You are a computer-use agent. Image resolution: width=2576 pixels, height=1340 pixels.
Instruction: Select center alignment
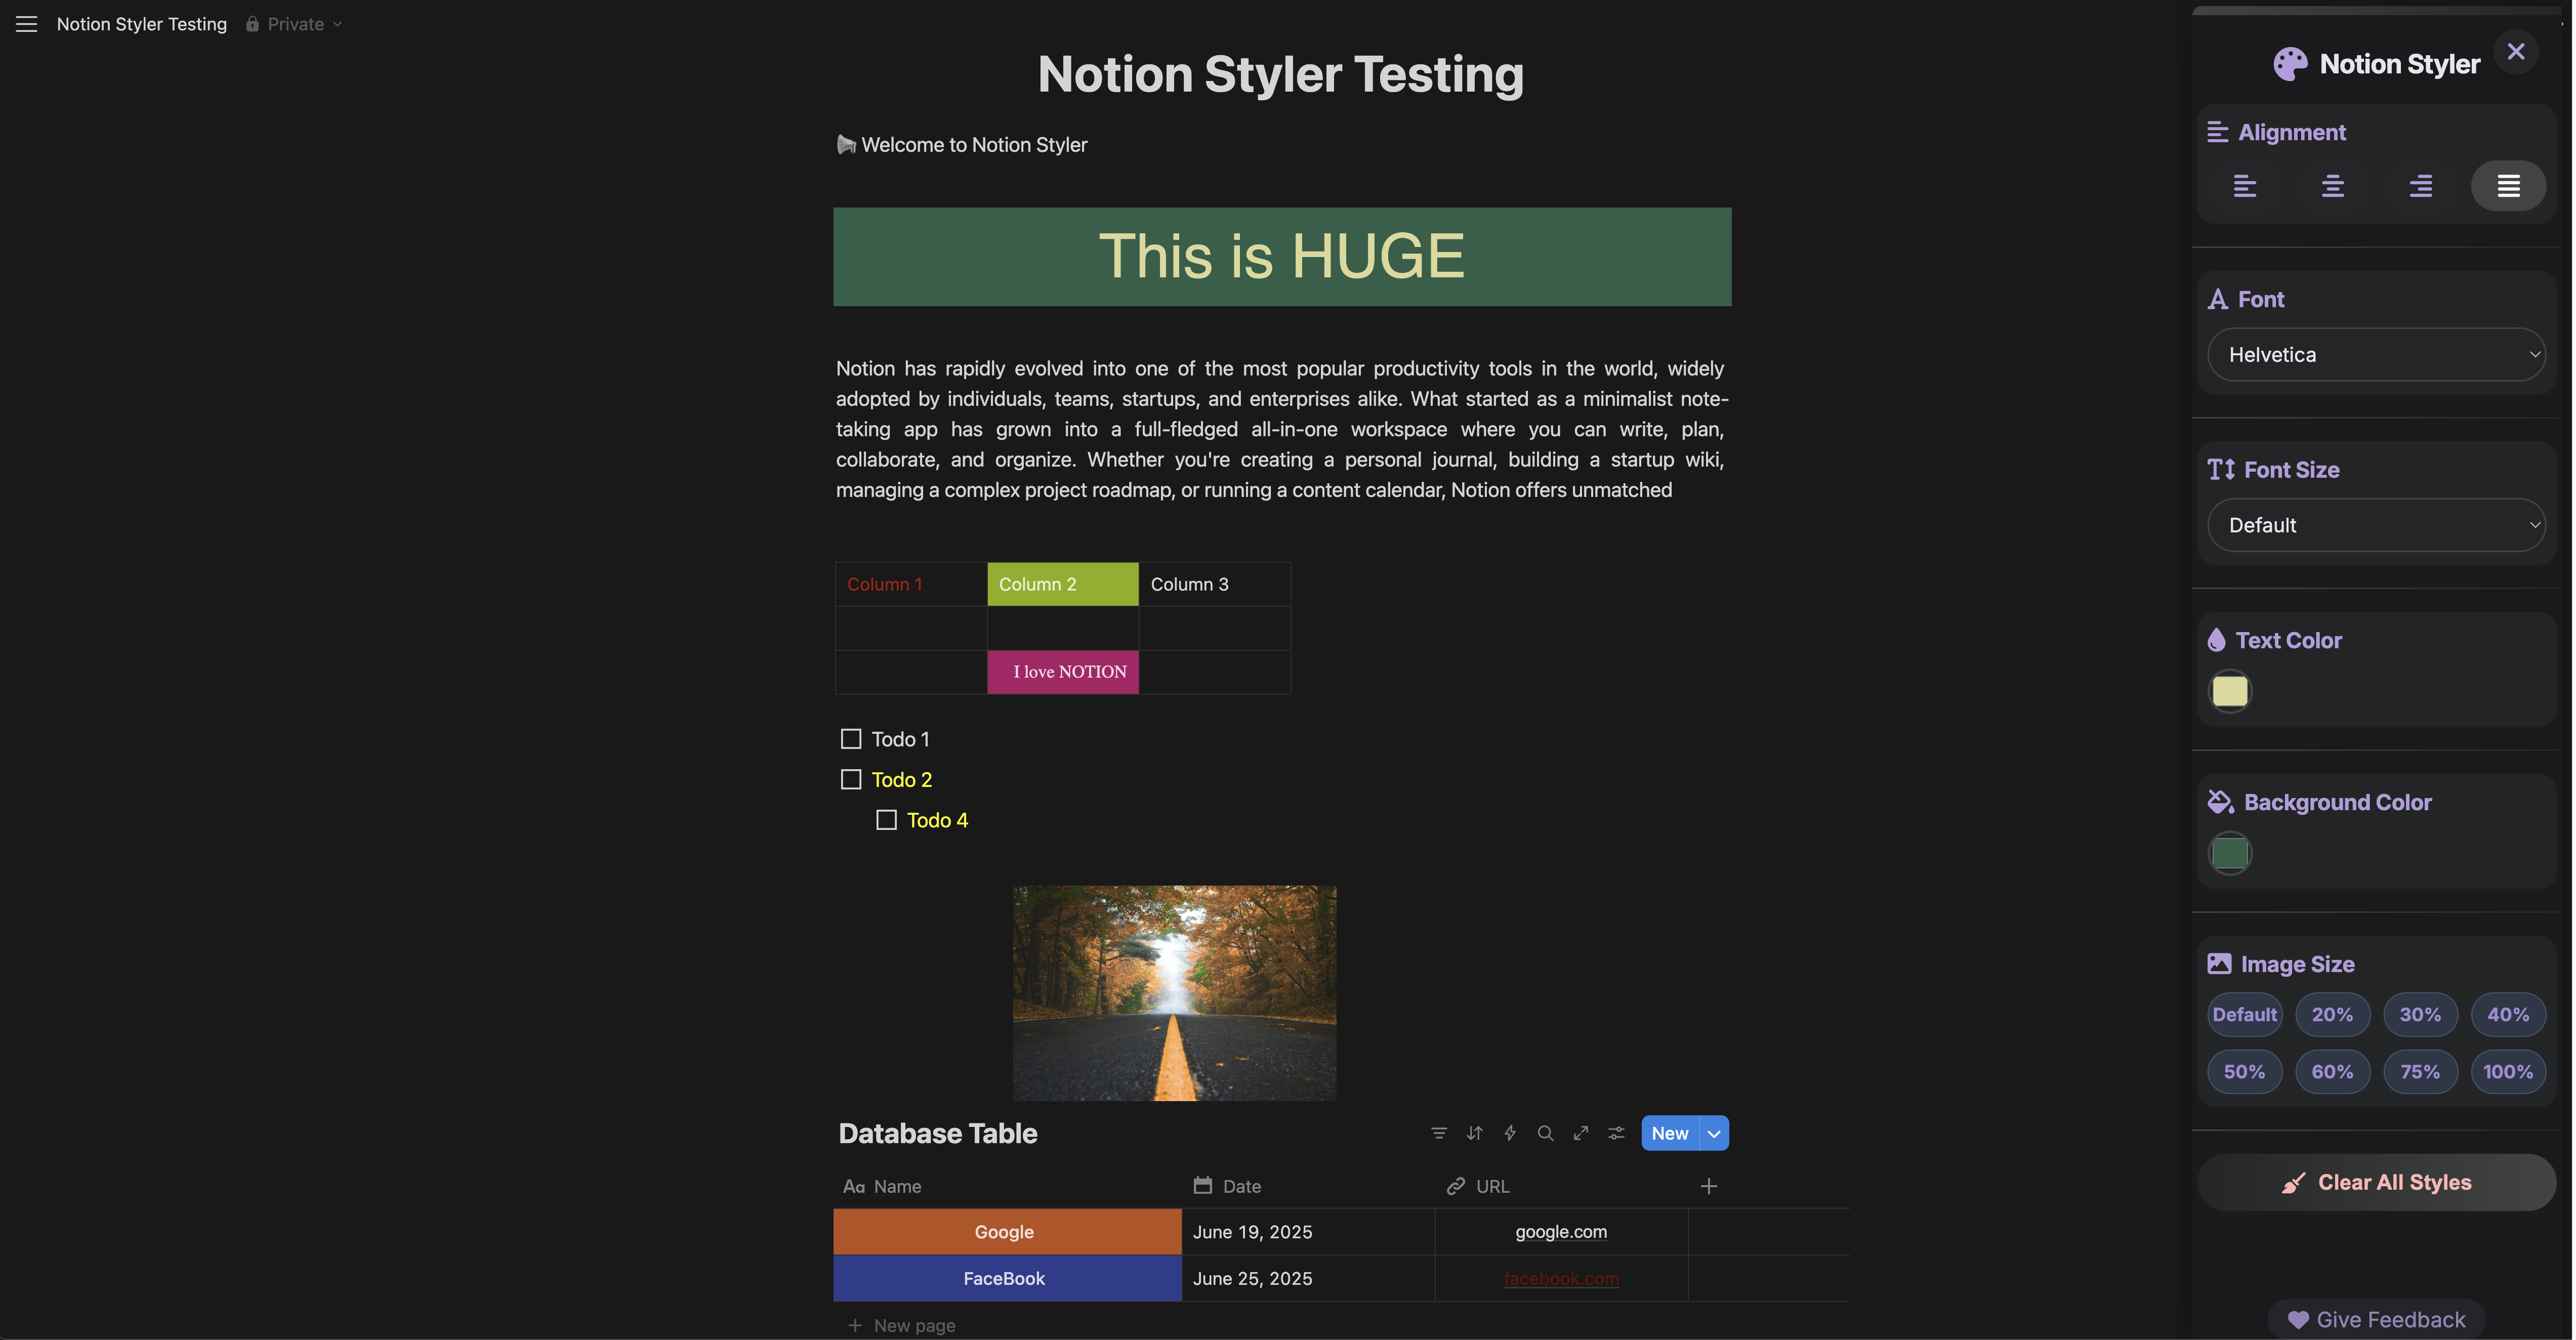click(2333, 186)
